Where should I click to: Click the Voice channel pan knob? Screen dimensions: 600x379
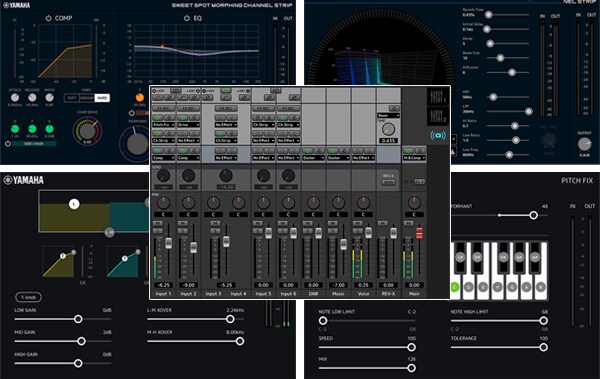(x=363, y=203)
